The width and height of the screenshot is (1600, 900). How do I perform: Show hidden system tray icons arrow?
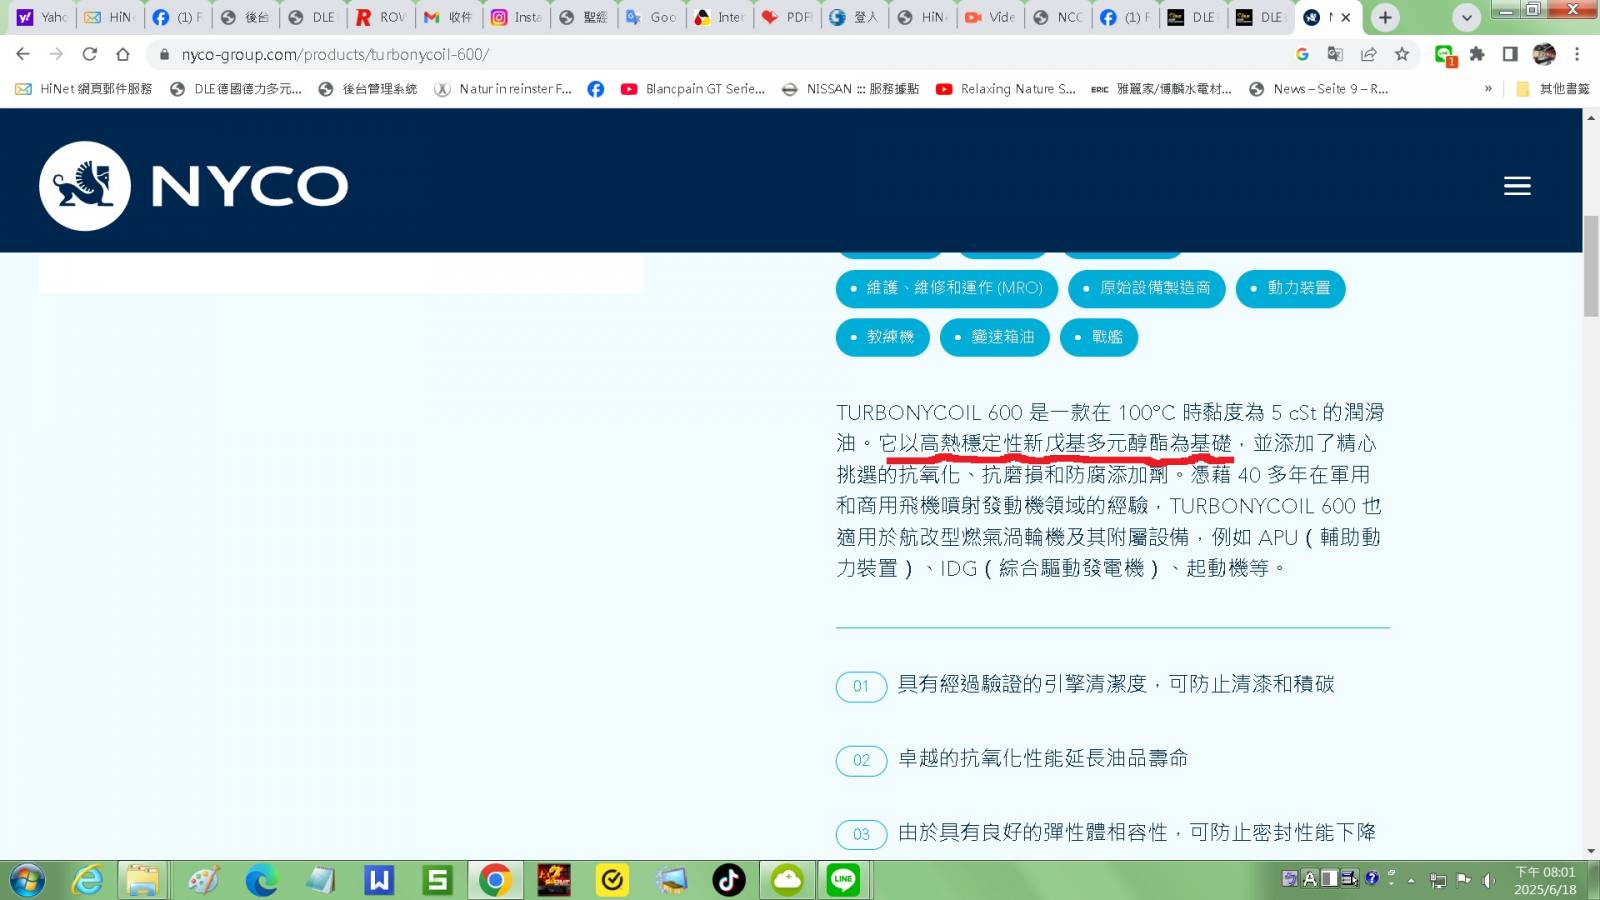(1411, 880)
